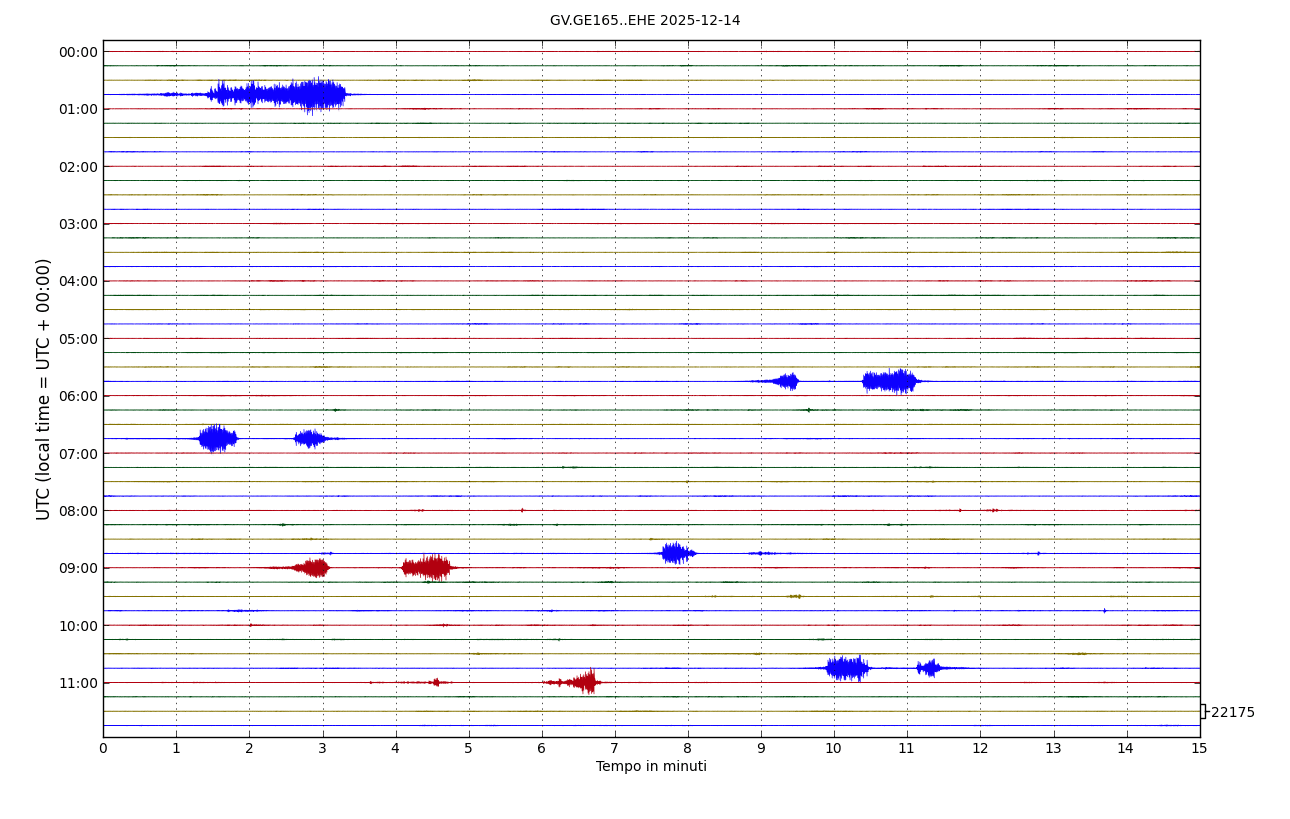Image resolution: width=1290 pixels, height=819 pixels.
Task: Click the vertical UTC local time axis label
Action: click(44, 389)
